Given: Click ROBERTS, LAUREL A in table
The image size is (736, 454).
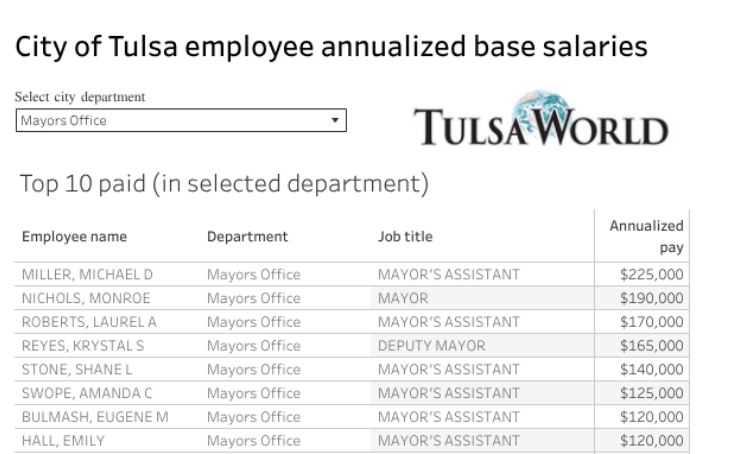Looking at the screenshot, I should tap(89, 322).
